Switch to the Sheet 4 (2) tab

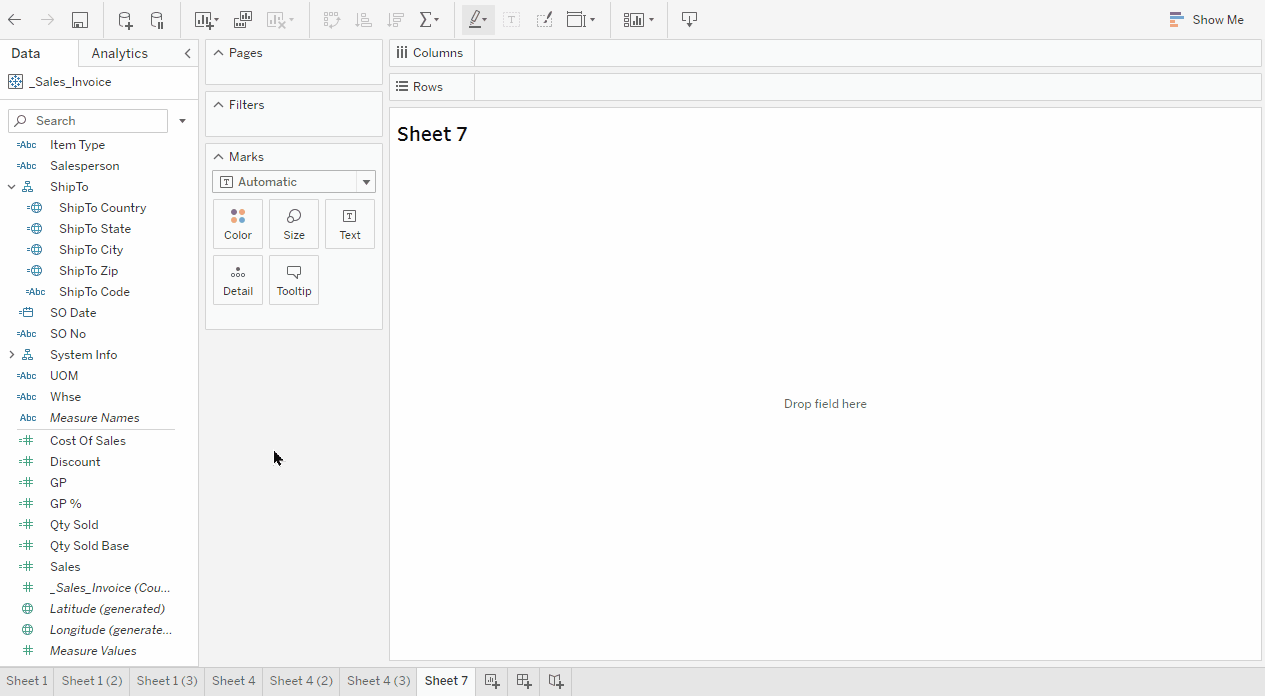pos(301,681)
